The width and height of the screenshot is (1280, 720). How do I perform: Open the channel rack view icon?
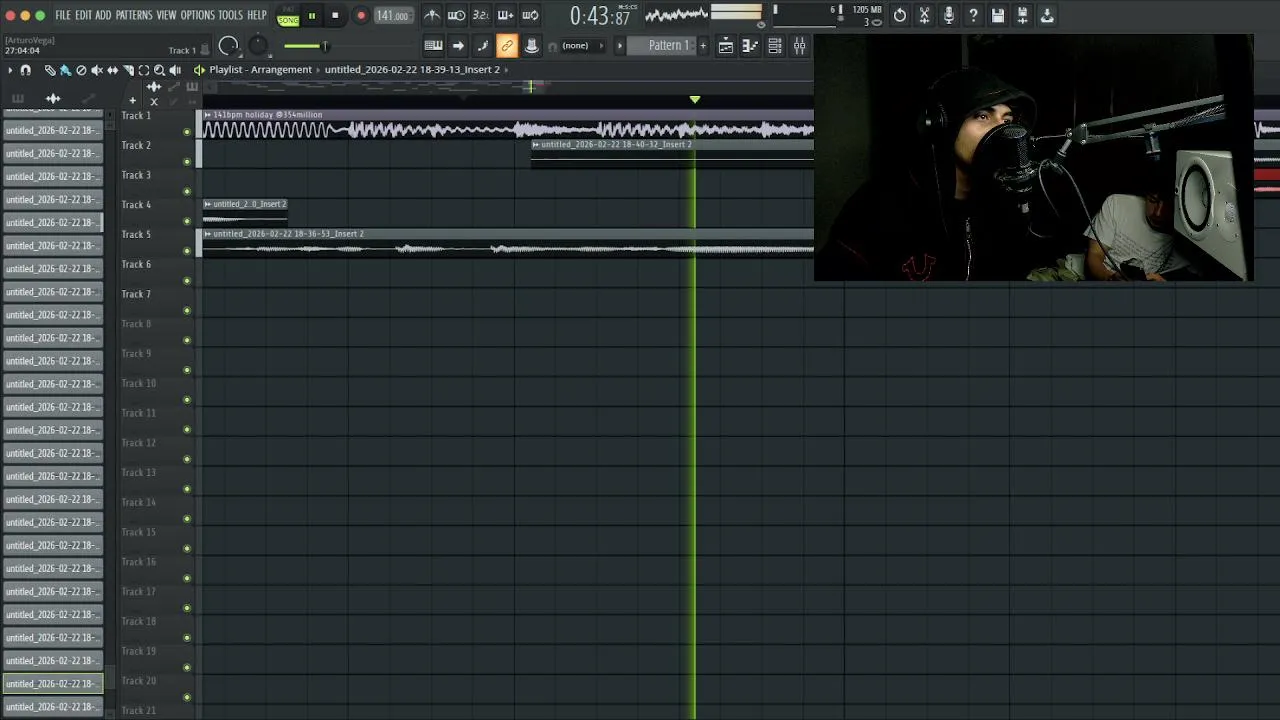pos(775,45)
